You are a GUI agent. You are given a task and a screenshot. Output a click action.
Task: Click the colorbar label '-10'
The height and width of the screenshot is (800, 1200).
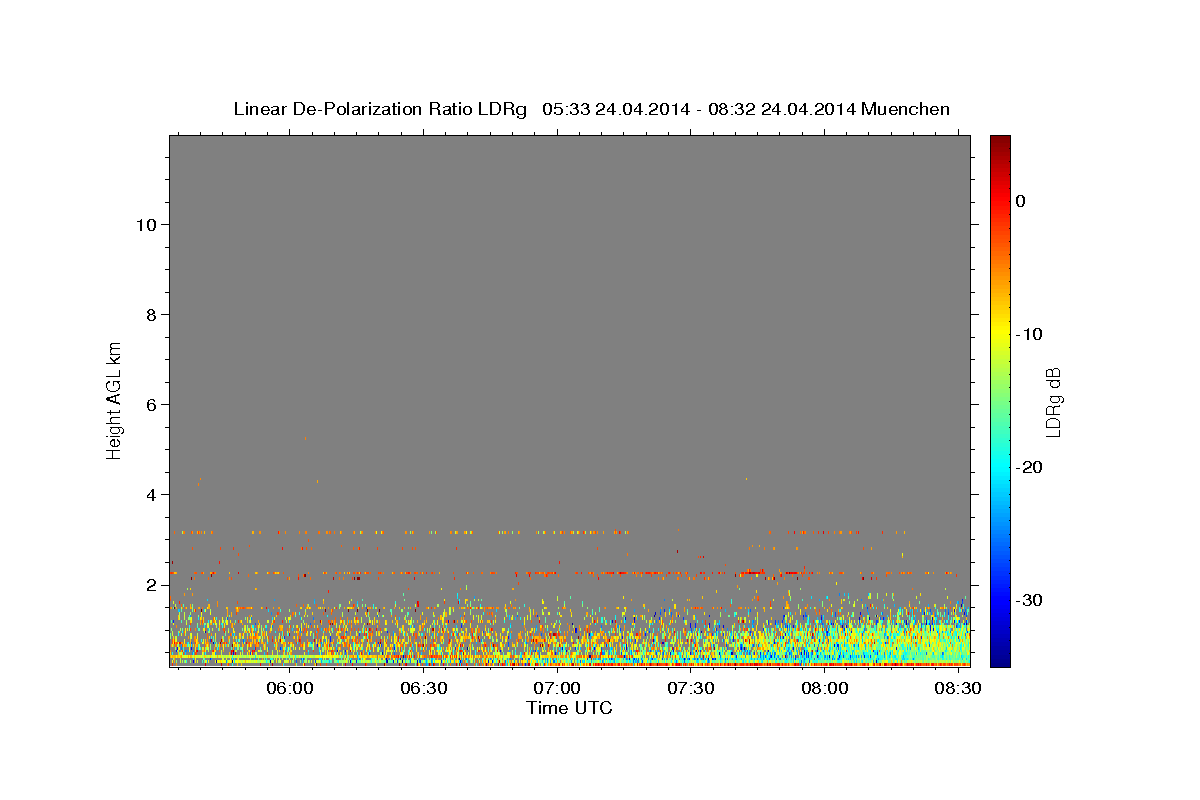click(1030, 334)
